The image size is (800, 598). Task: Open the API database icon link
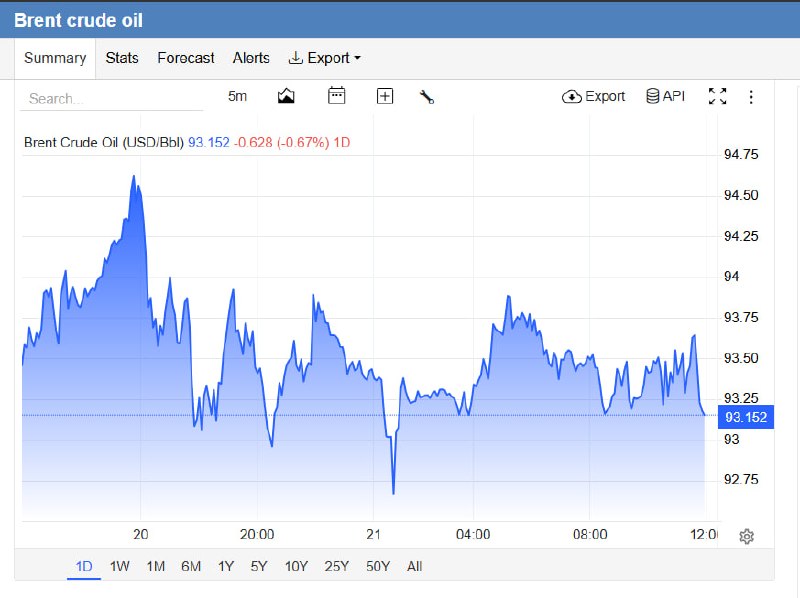point(665,96)
